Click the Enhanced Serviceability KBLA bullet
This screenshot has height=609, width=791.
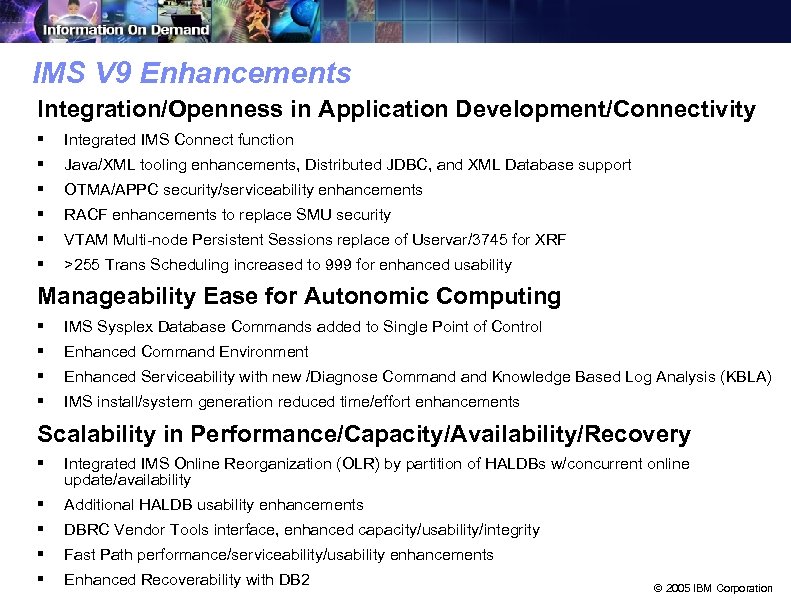click(418, 377)
